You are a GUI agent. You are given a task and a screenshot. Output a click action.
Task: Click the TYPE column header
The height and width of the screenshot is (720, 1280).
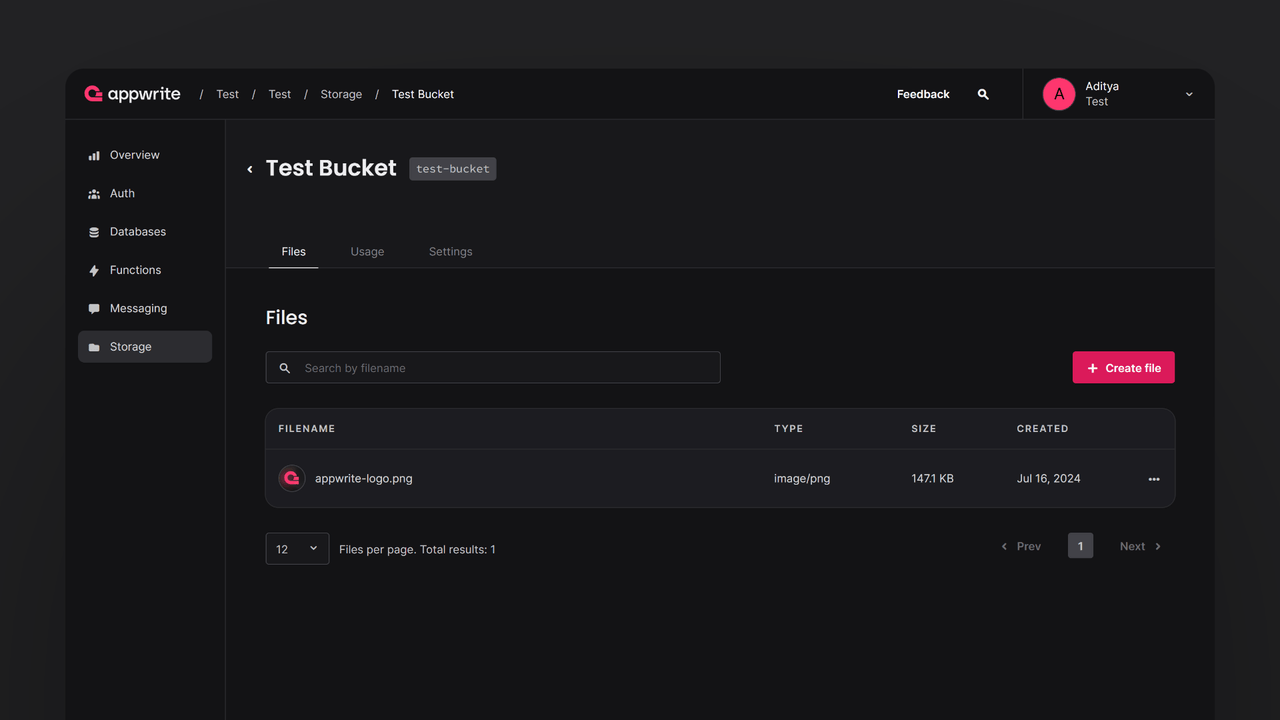(x=789, y=429)
